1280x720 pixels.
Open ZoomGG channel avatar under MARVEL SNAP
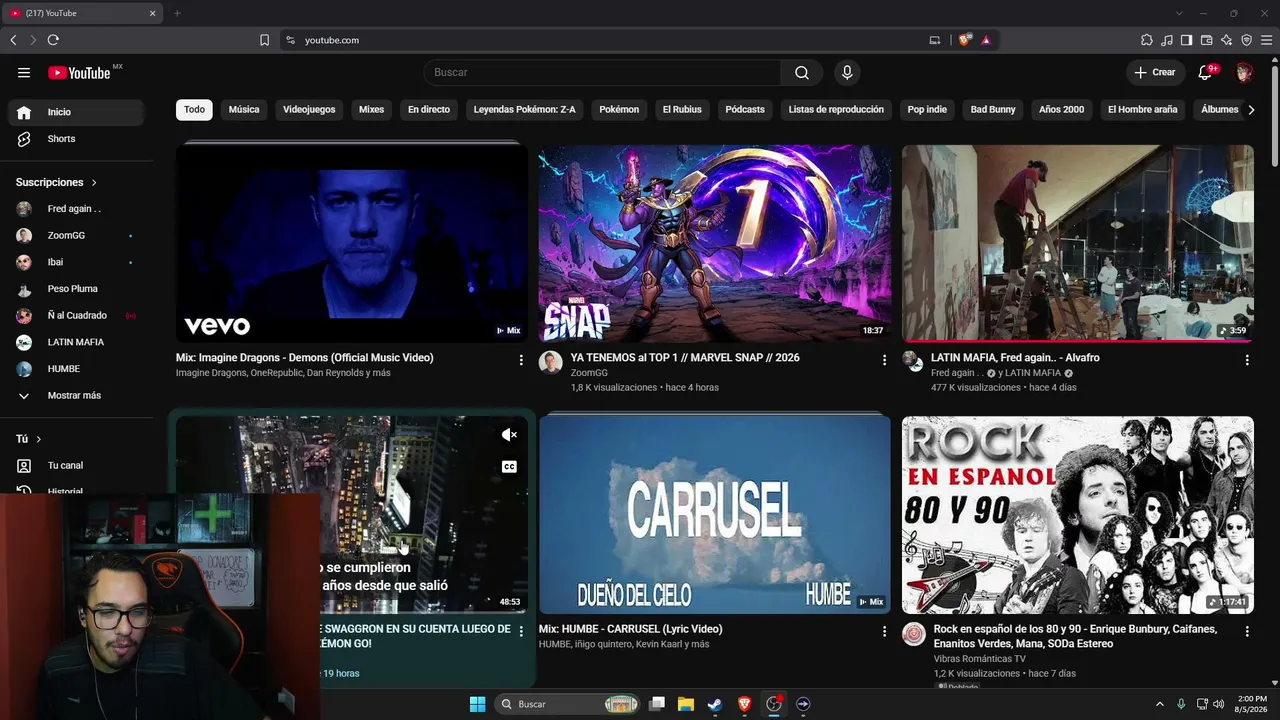pos(551,362)
